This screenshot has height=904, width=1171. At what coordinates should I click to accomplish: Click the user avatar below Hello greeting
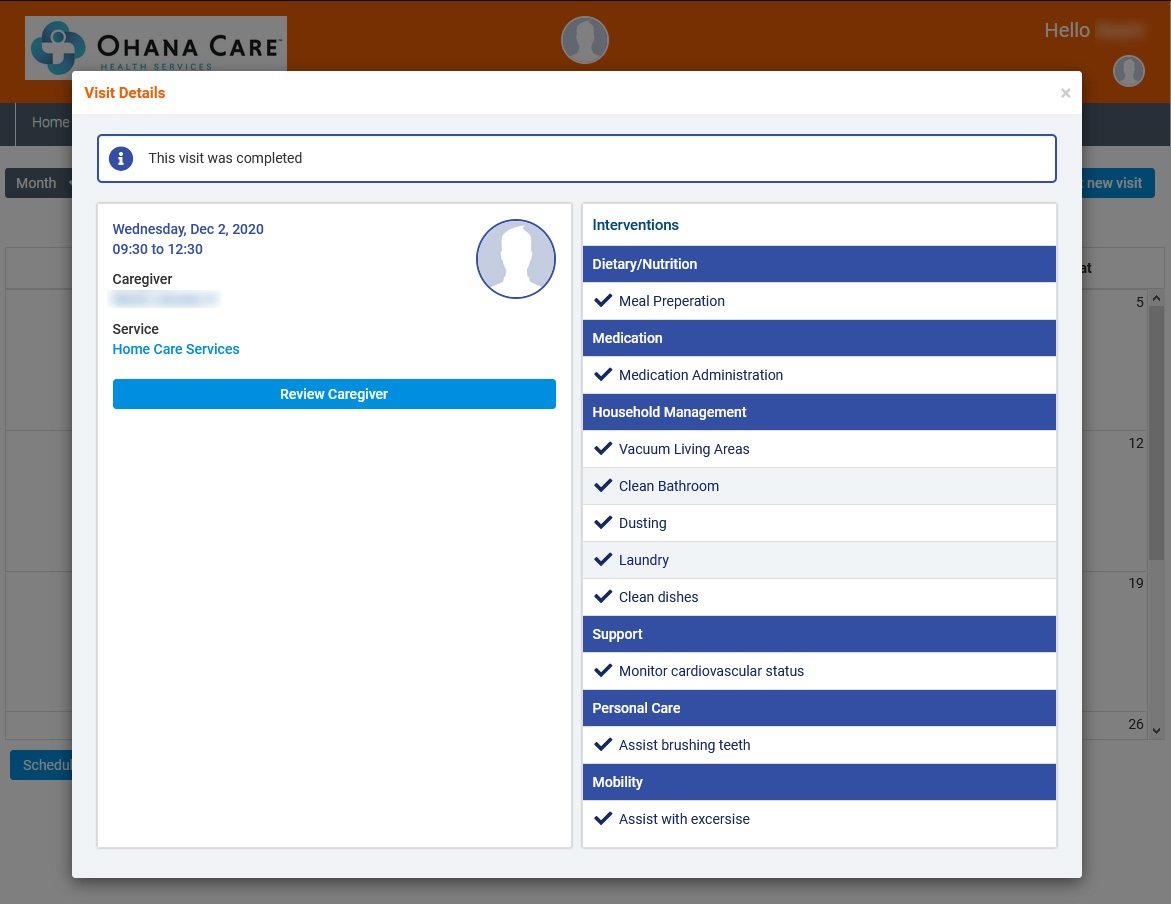click(x=1129, y=71)
